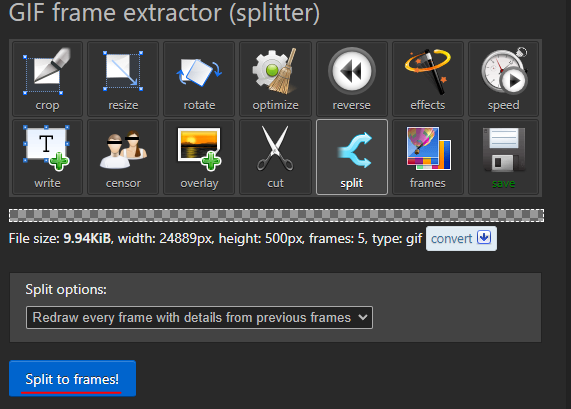Image resolution: width=571 pixels, height=409 pixels.
Task: Open the write text tool
Action: (47, 157)
